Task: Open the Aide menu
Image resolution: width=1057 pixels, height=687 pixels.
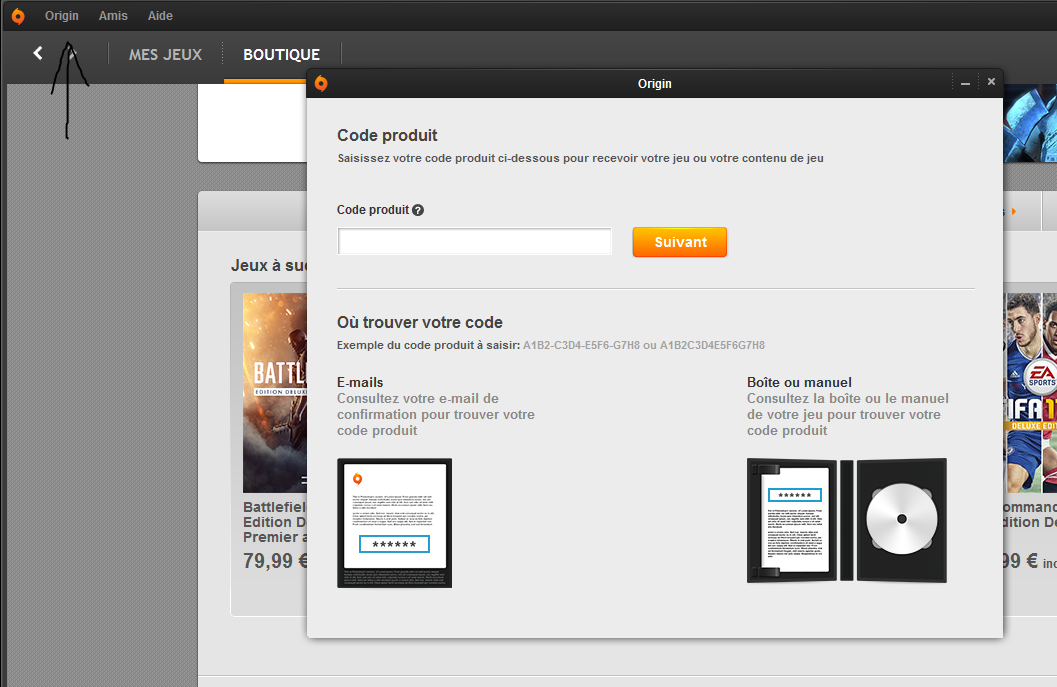Action: click(x=160, y=16)
